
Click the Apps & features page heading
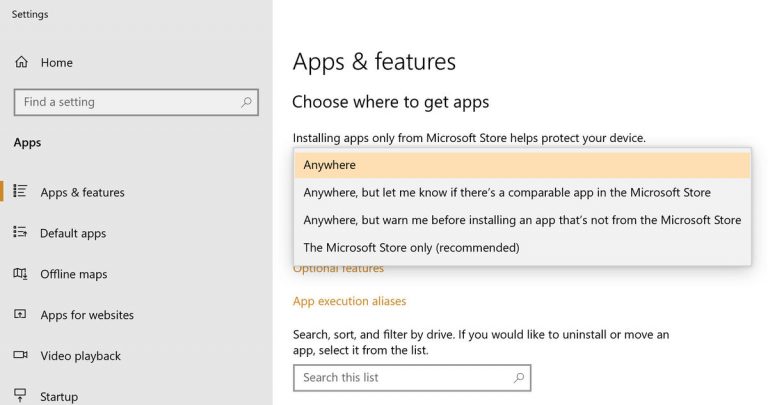(374, 62)
